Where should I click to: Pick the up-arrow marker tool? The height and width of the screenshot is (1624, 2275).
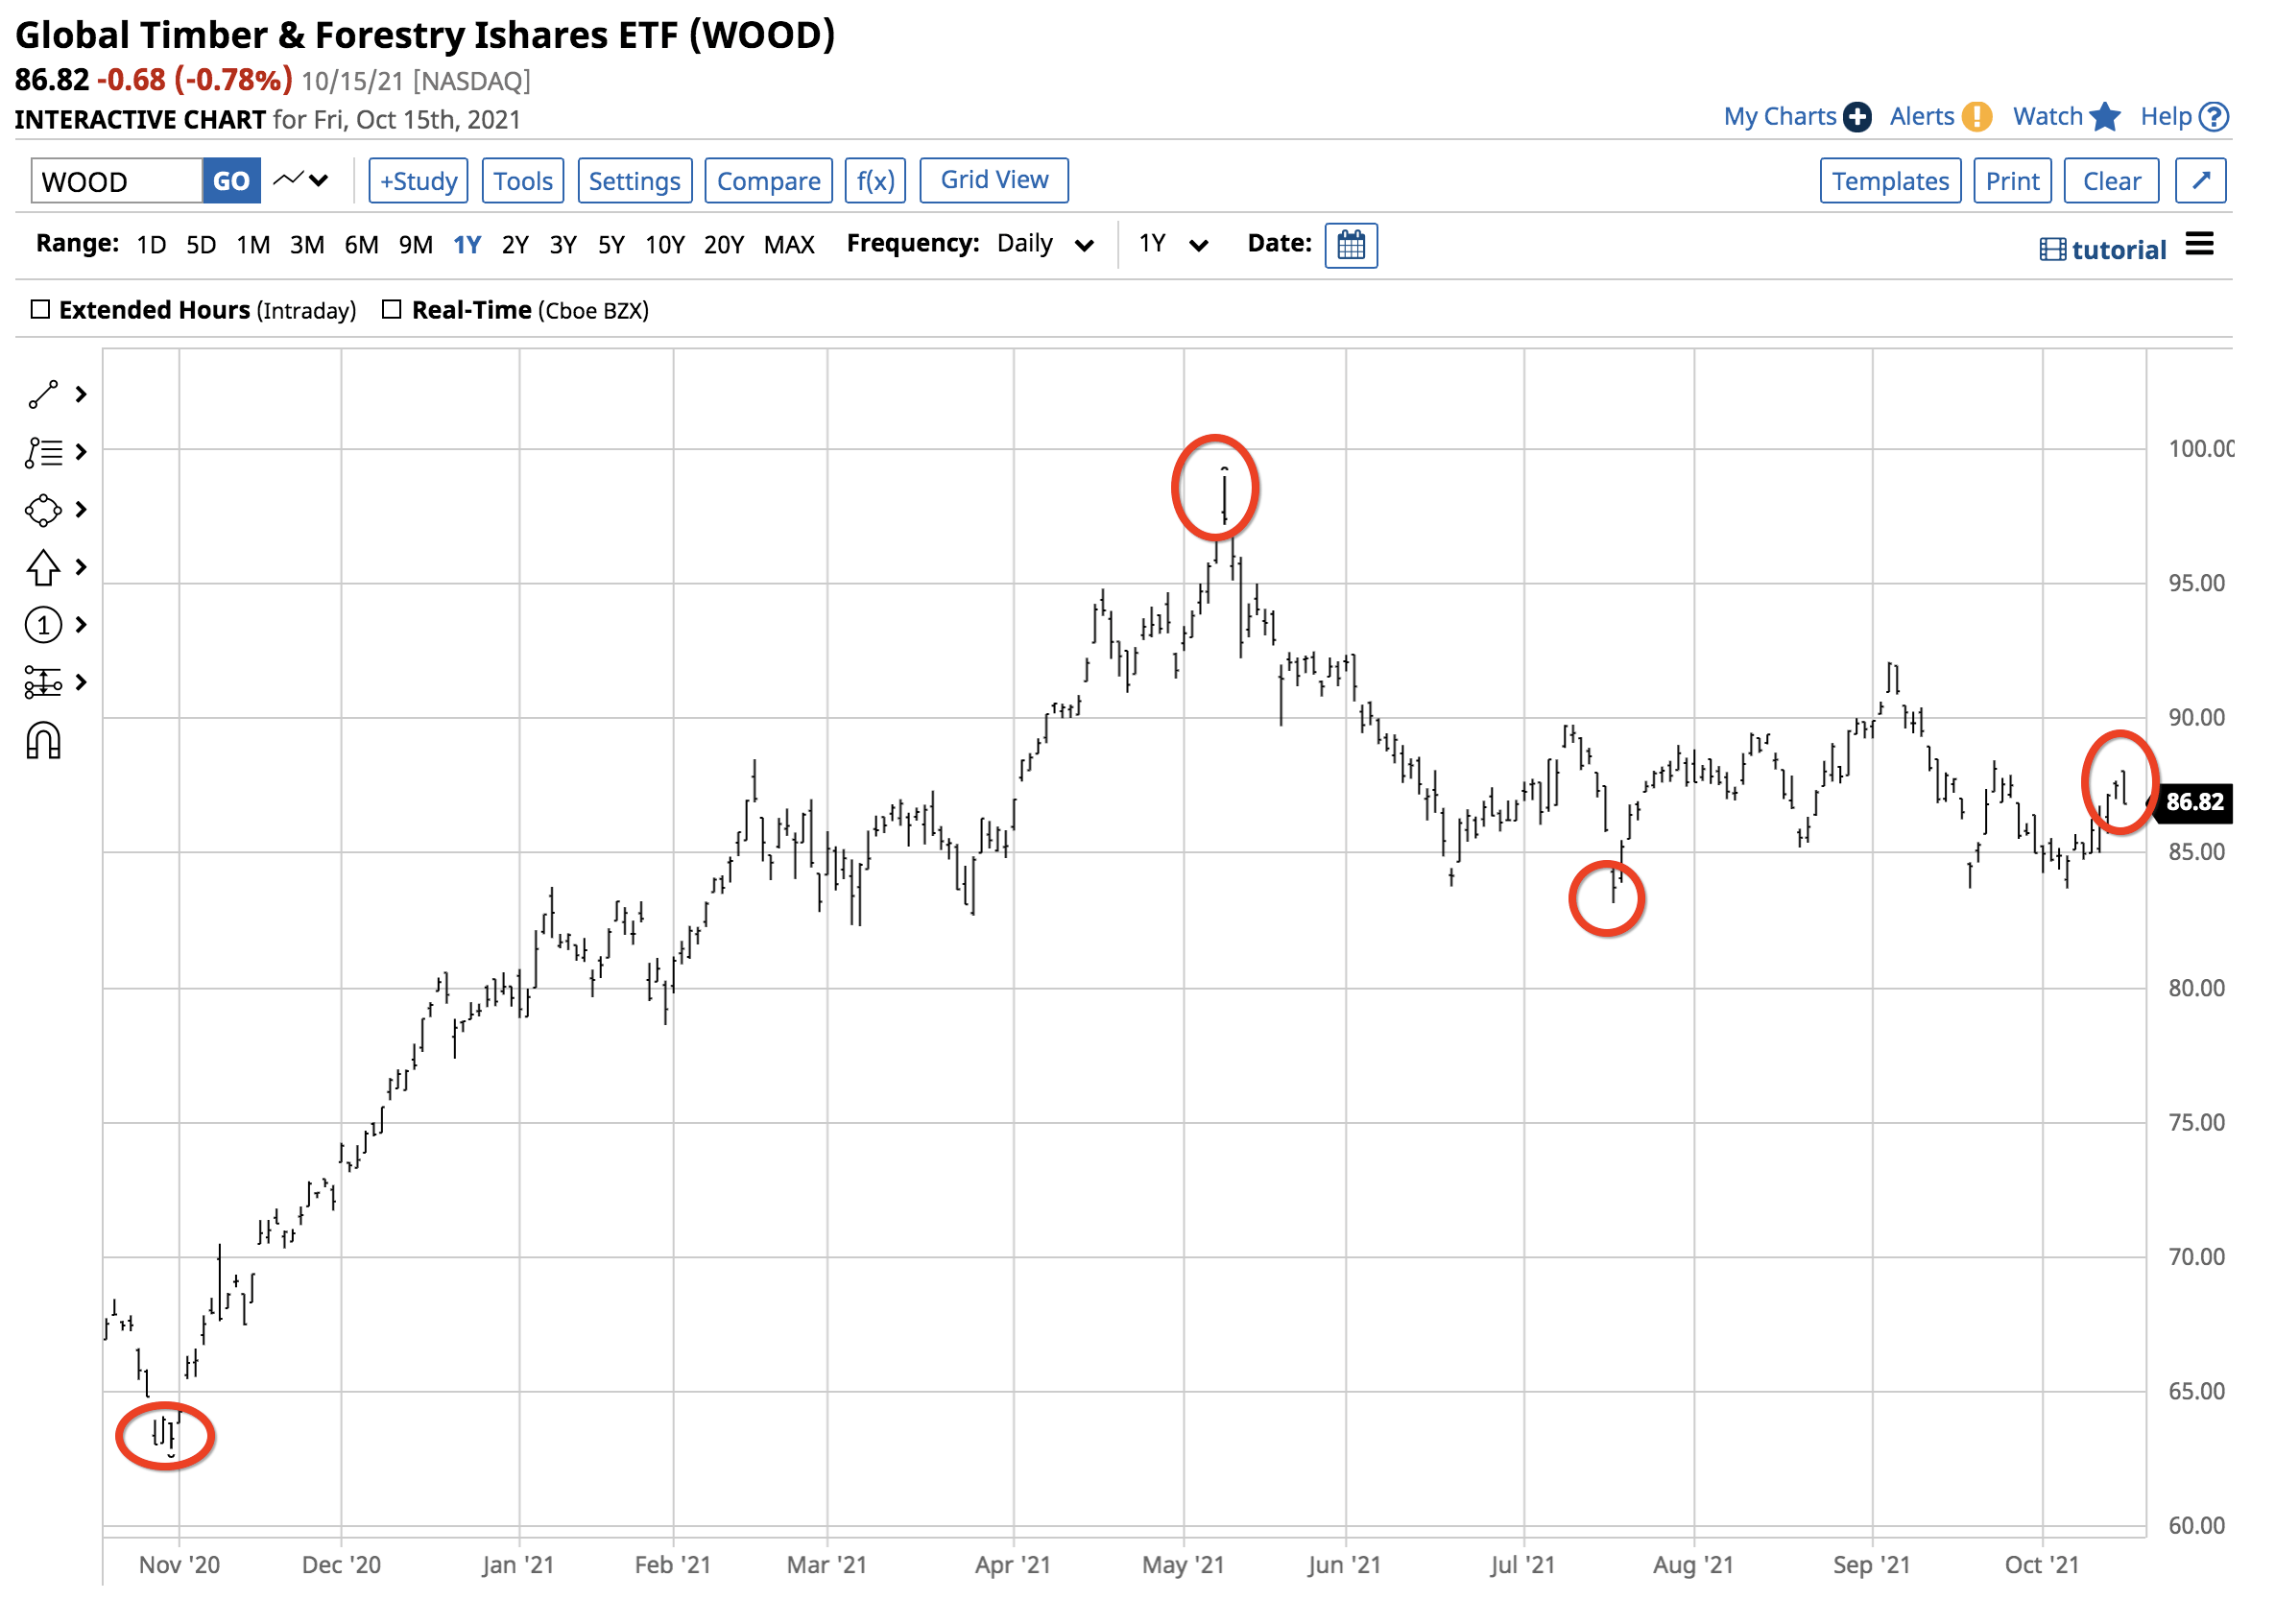(43, 568)
